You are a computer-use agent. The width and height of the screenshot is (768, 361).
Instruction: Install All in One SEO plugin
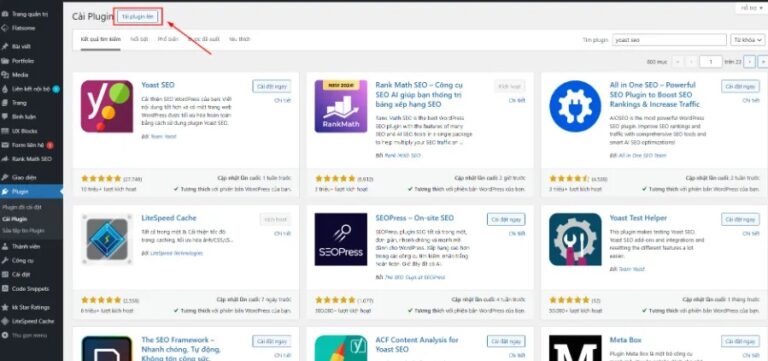pos(740,86)
